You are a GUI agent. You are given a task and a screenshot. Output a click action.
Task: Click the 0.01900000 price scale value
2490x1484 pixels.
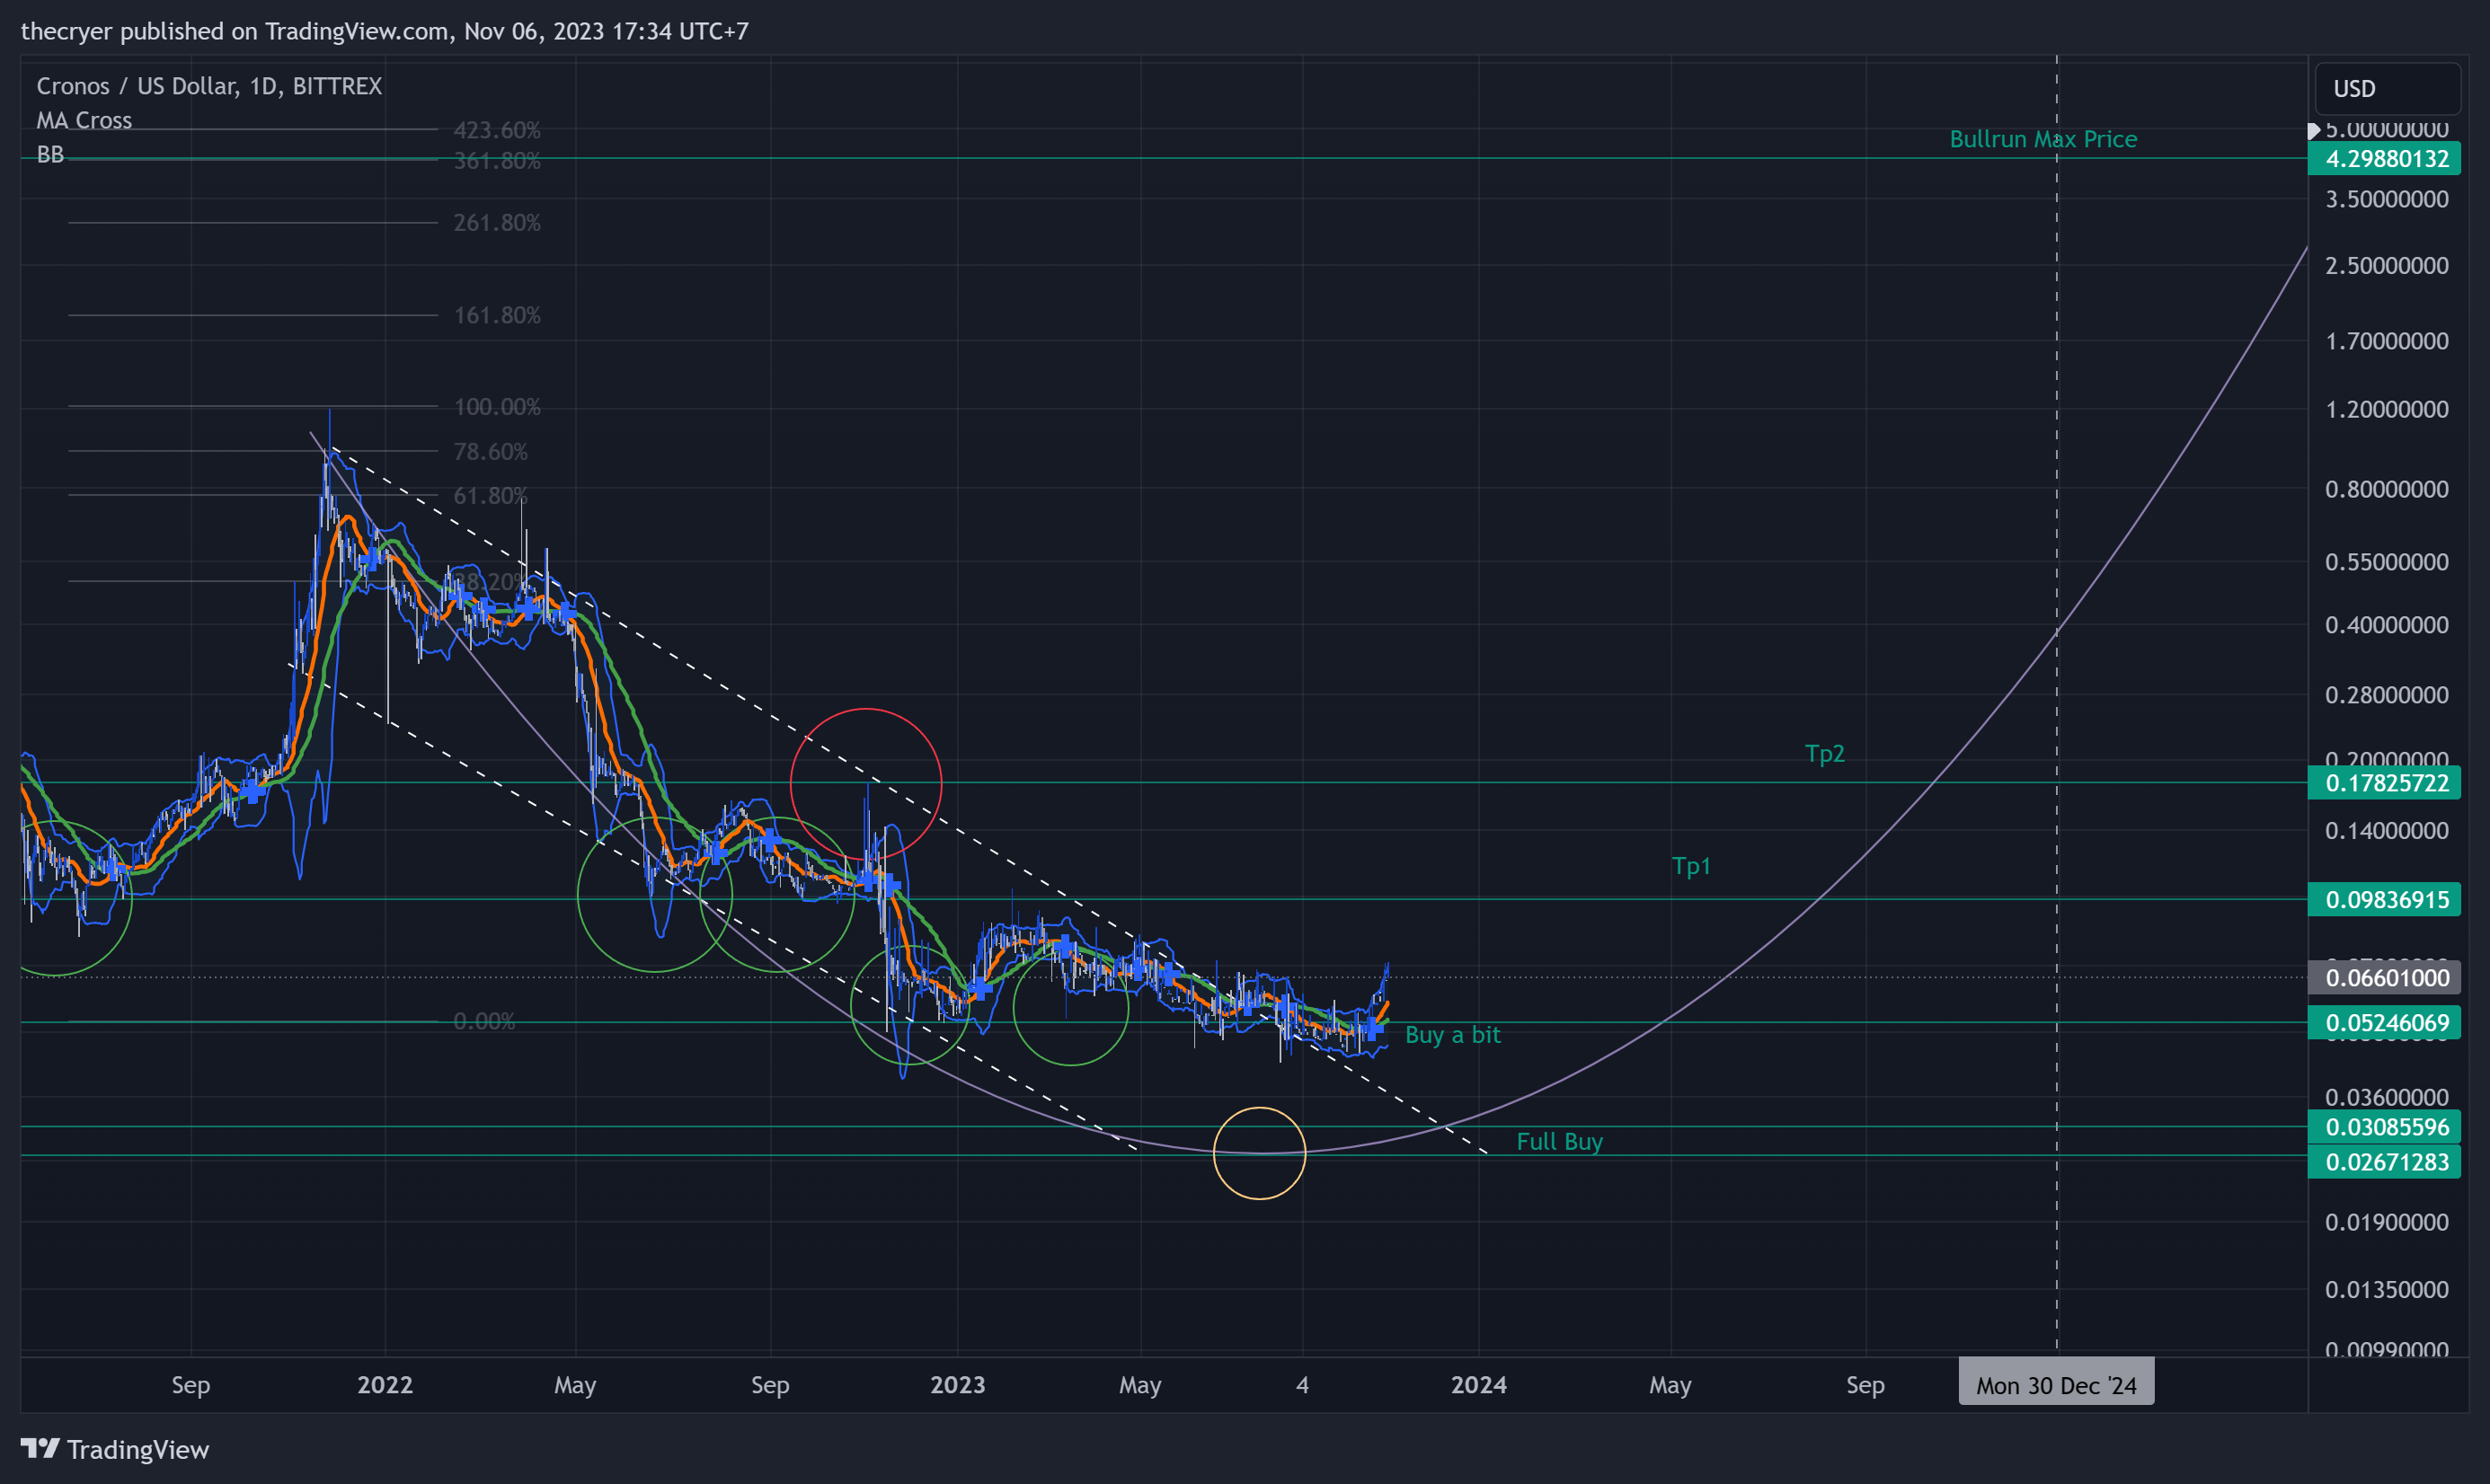tap(2386, 1222)
